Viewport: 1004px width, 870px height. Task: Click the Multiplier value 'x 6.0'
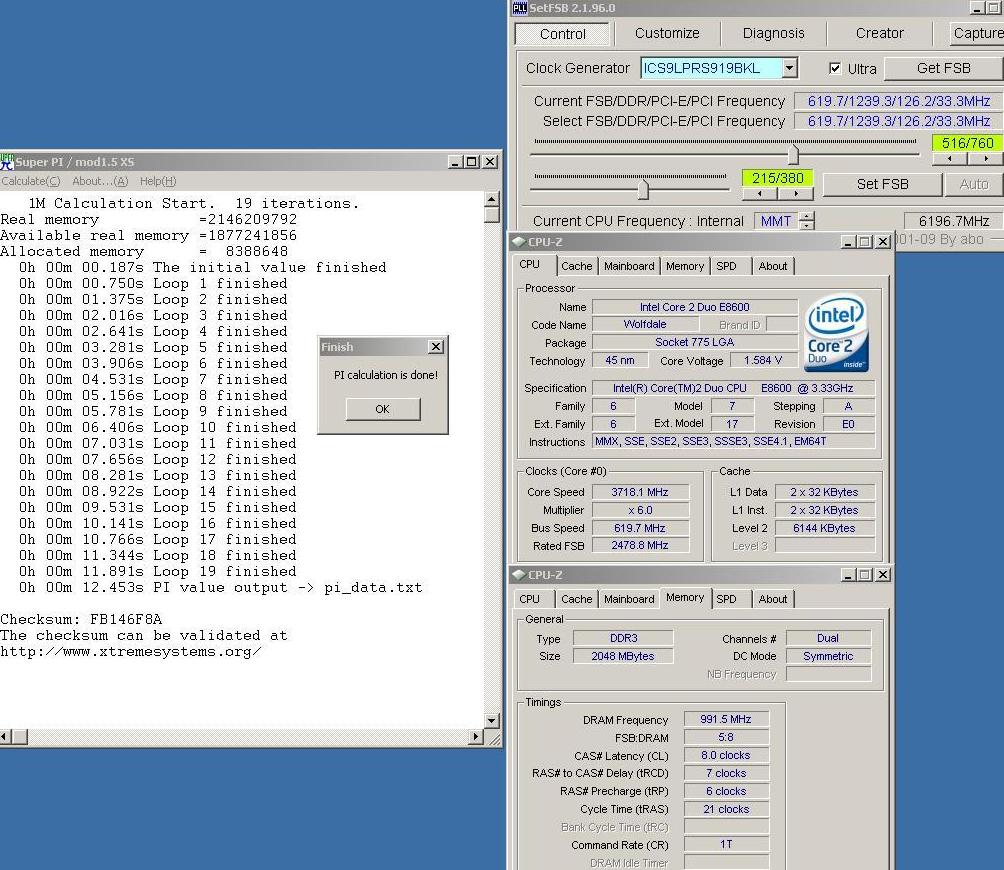point(640,510)
